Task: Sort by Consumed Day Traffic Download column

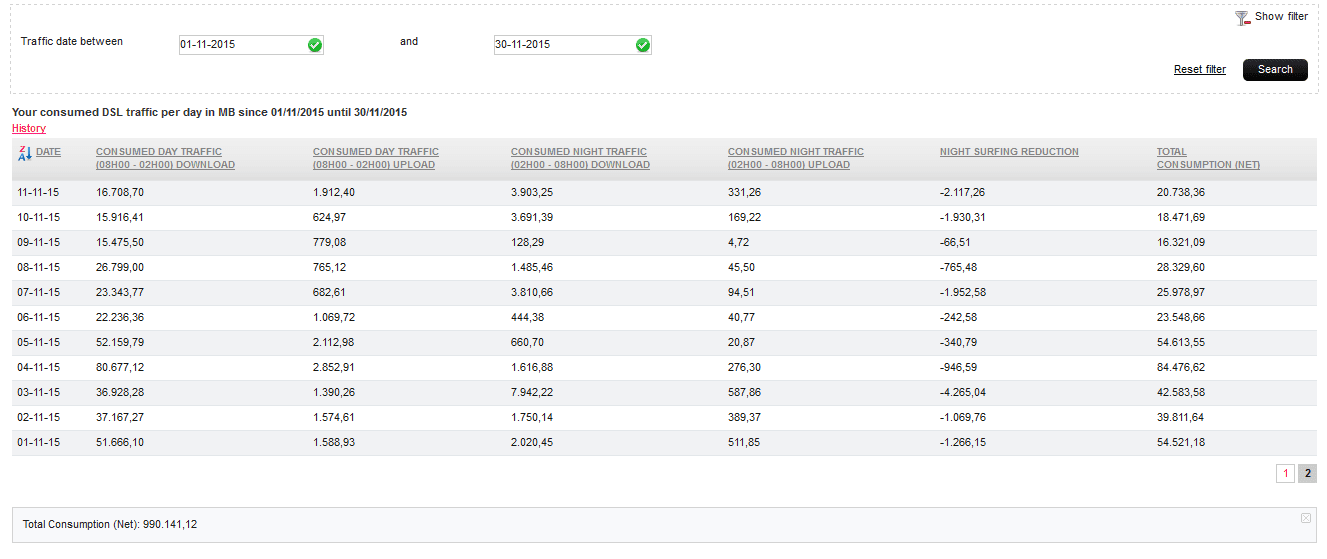Action: [x=165, y=158]
